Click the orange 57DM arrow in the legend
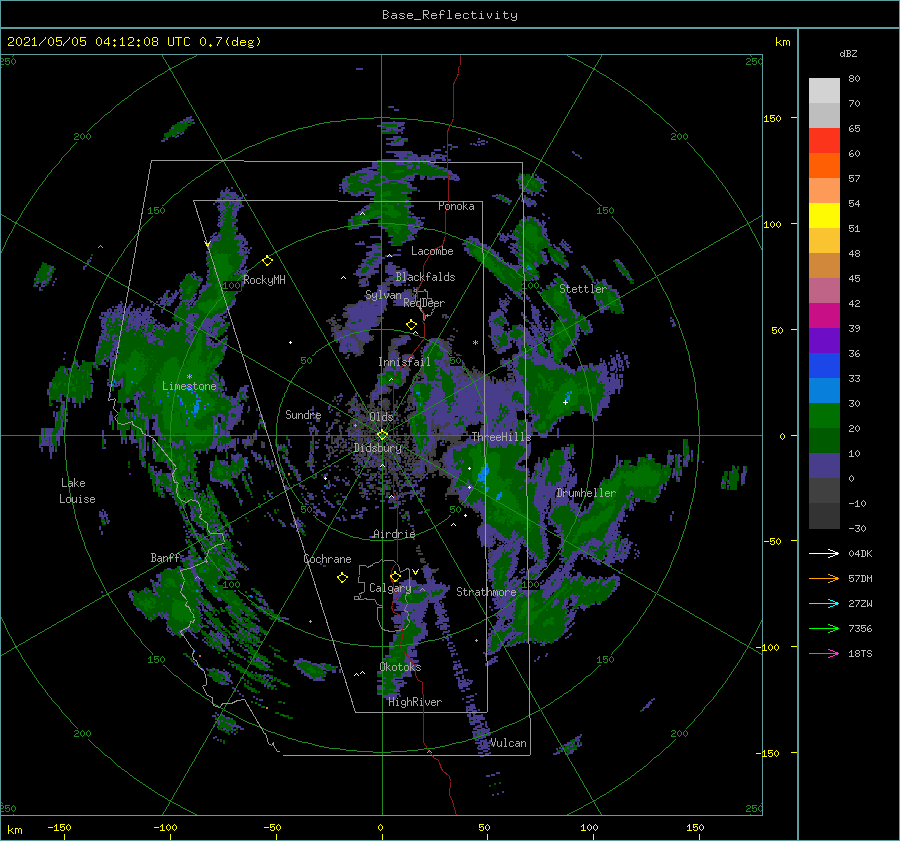900x841 pixels. click(x=824, y=579)
